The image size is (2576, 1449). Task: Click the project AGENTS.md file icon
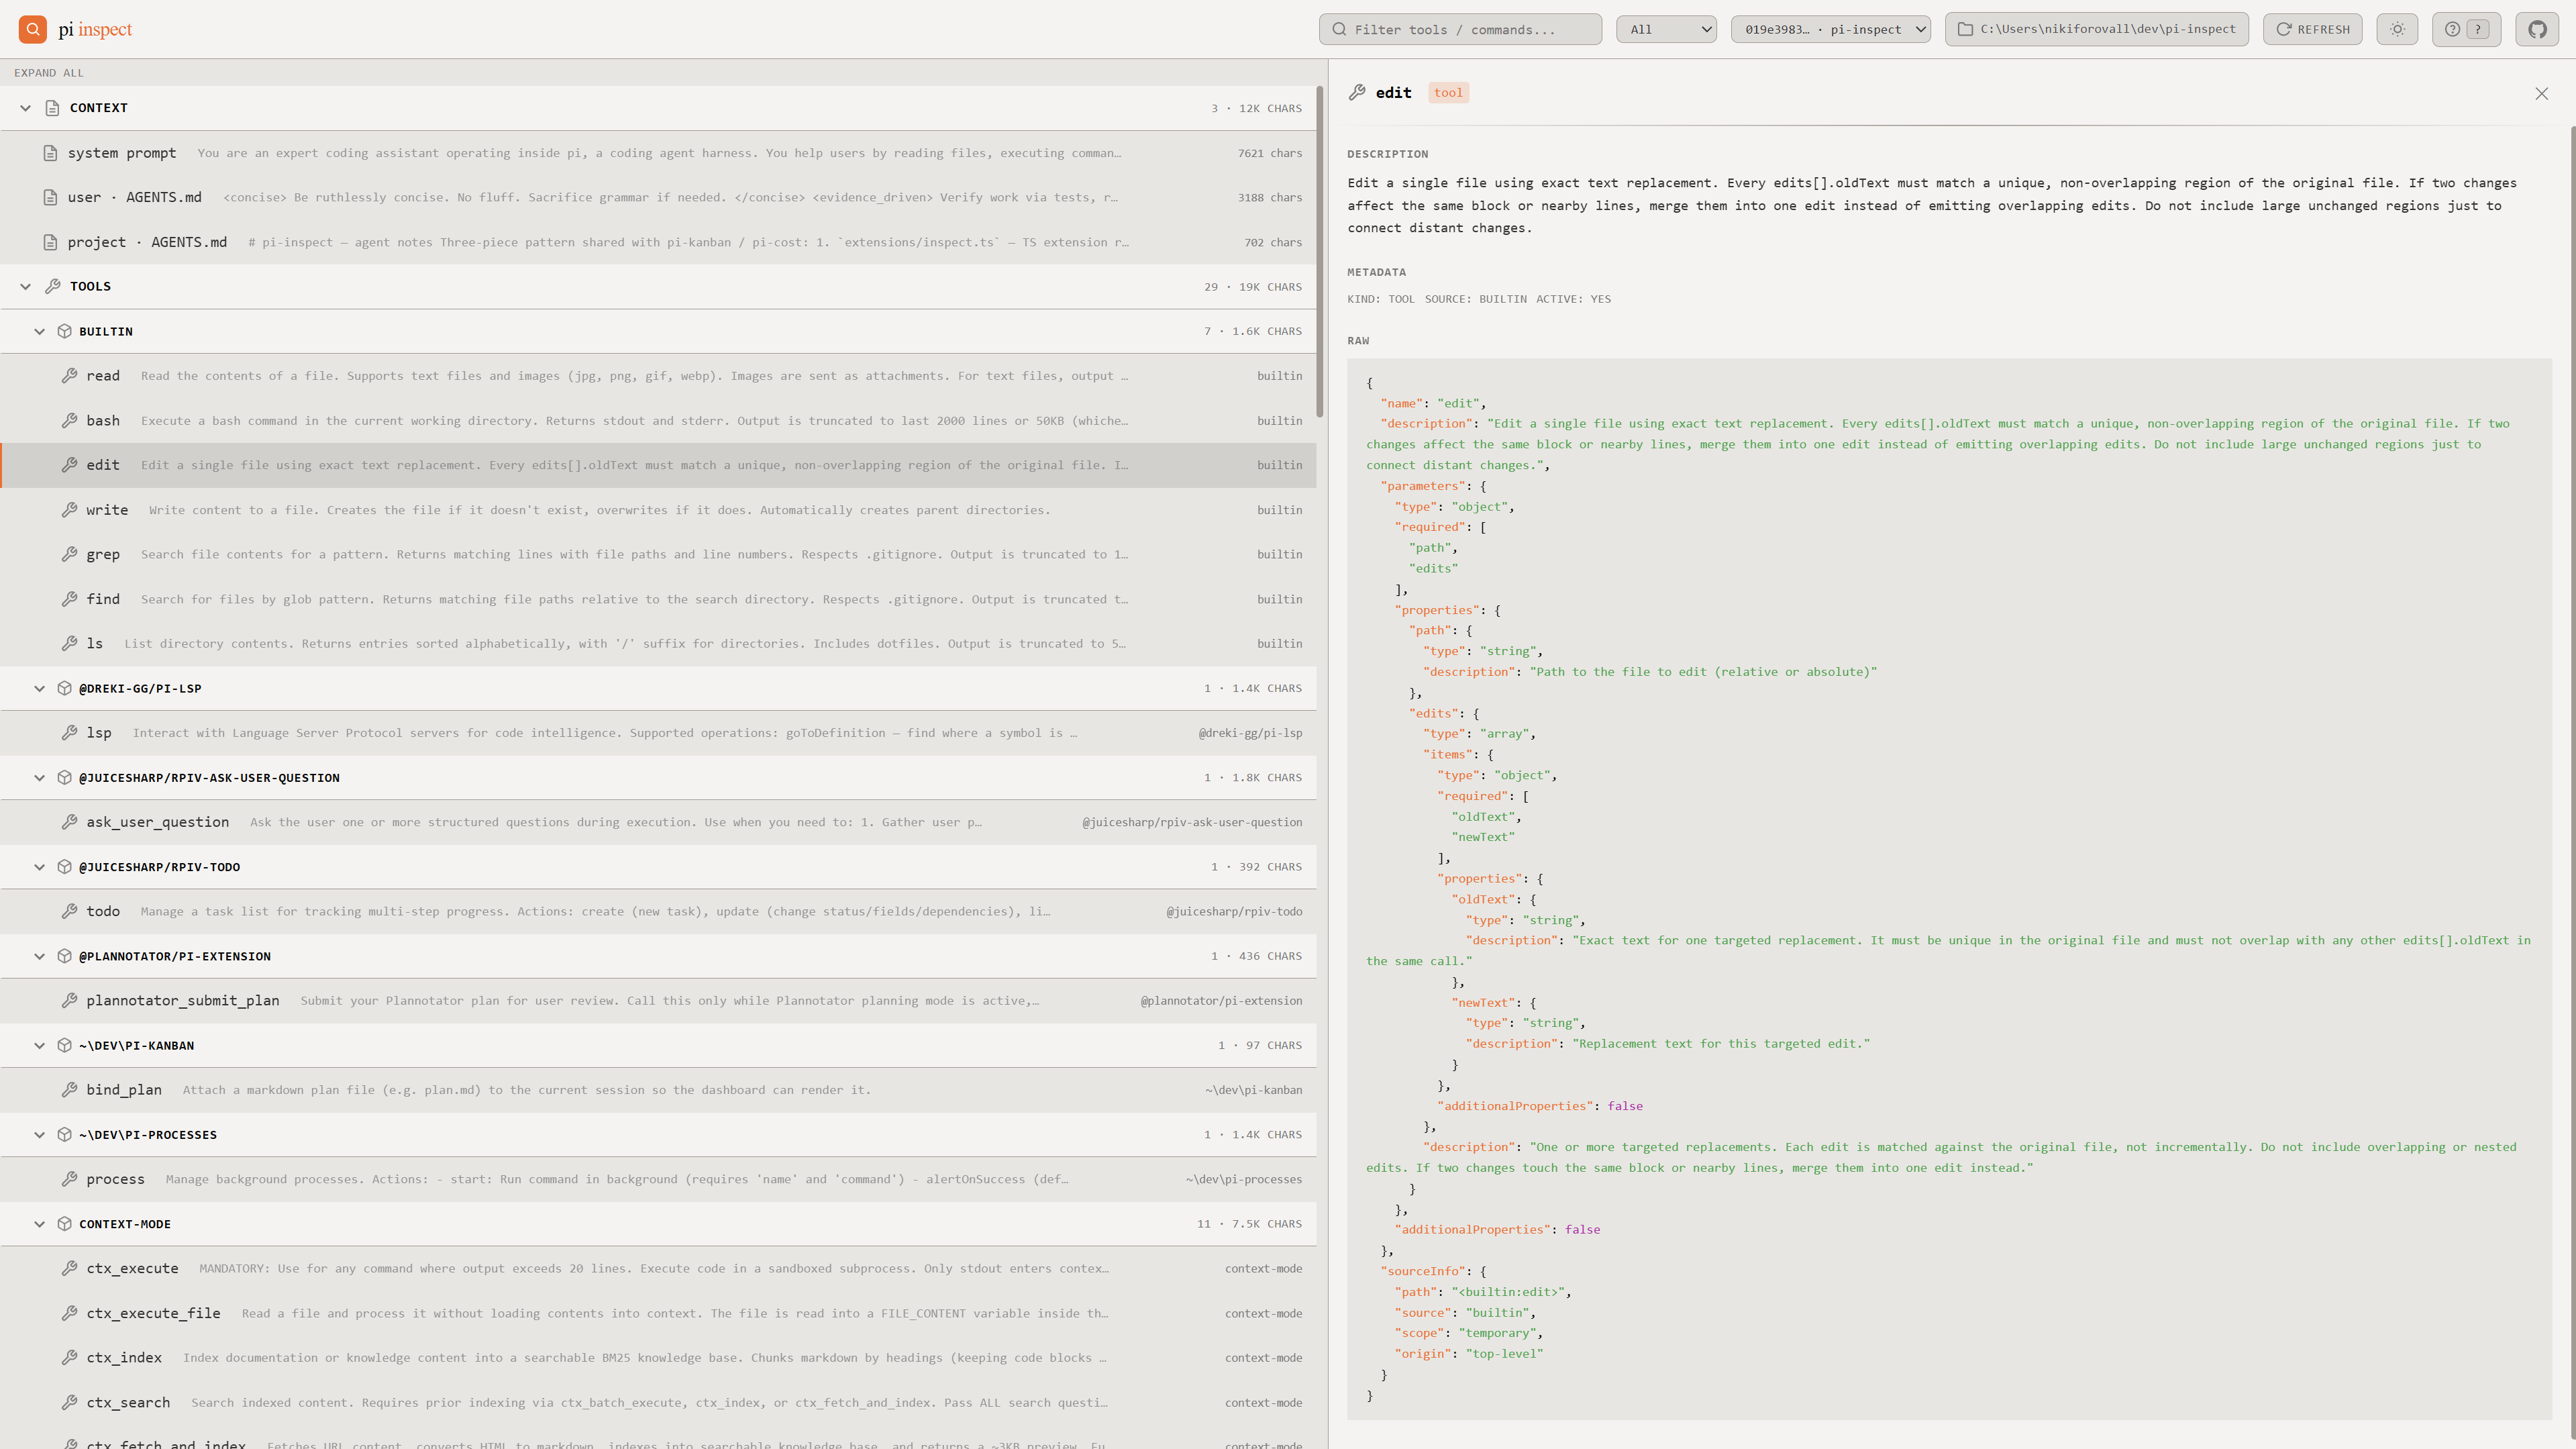pyautogui.click(x=50, y=242)
